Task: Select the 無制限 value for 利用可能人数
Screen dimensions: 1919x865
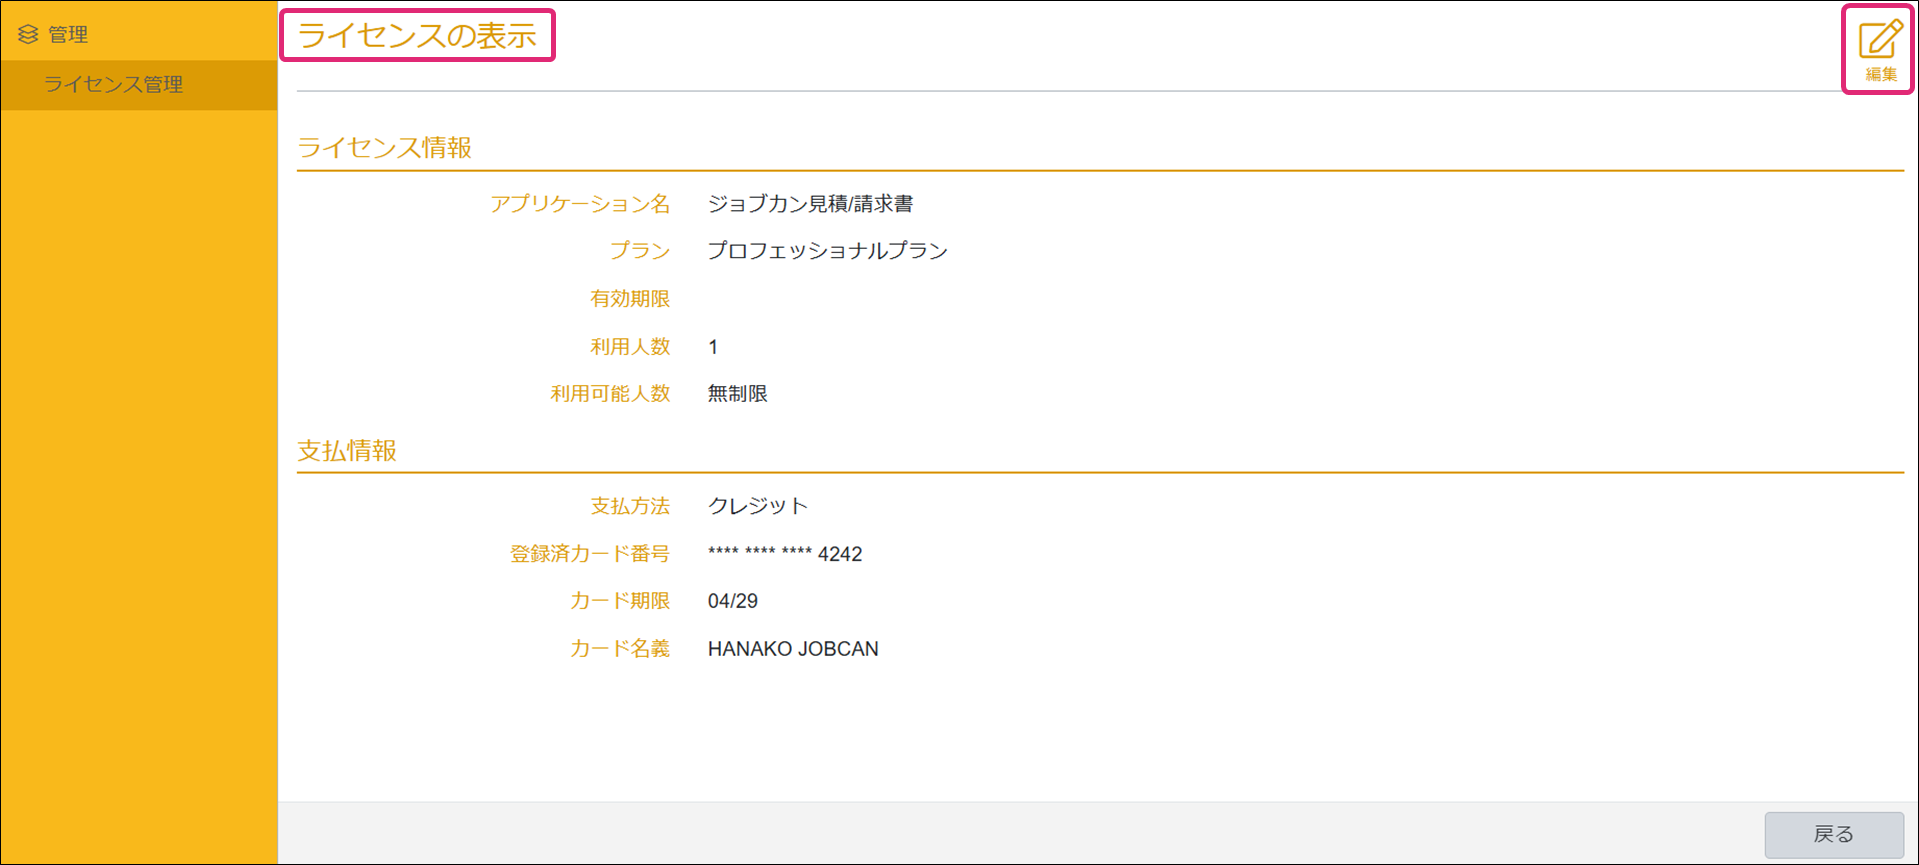Action: (737, 394)
